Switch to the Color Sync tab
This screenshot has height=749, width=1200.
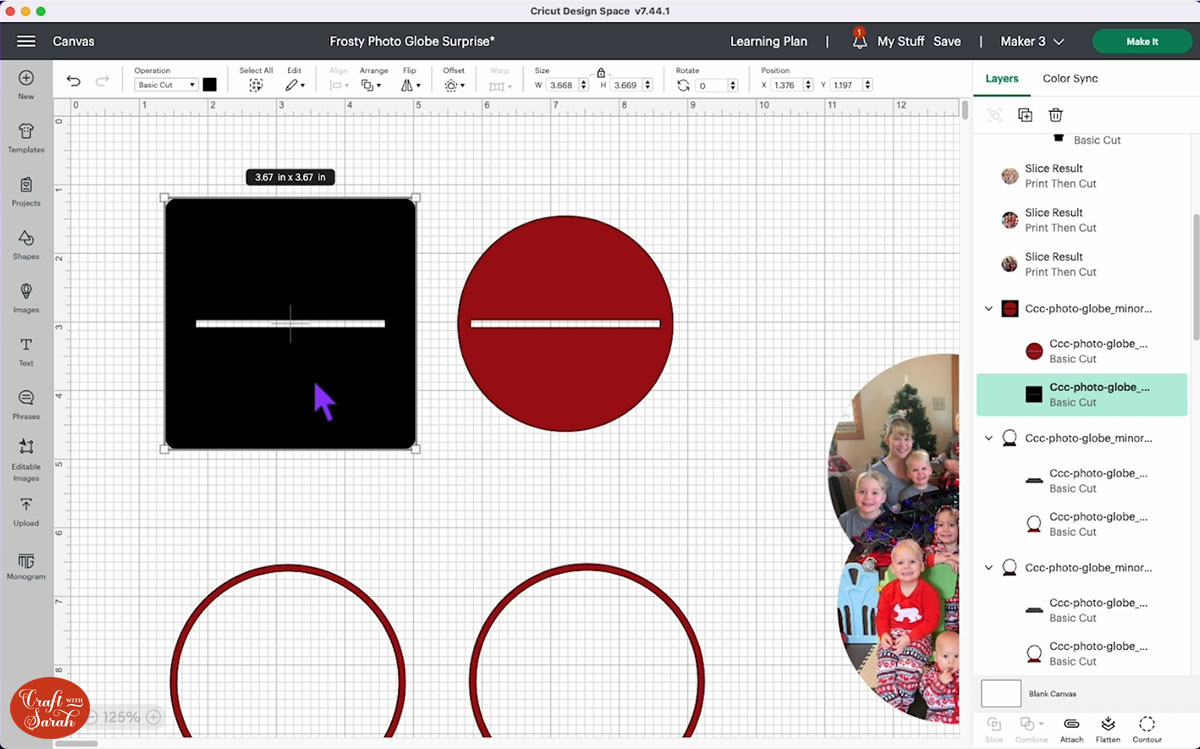[x=1070, y=78]
